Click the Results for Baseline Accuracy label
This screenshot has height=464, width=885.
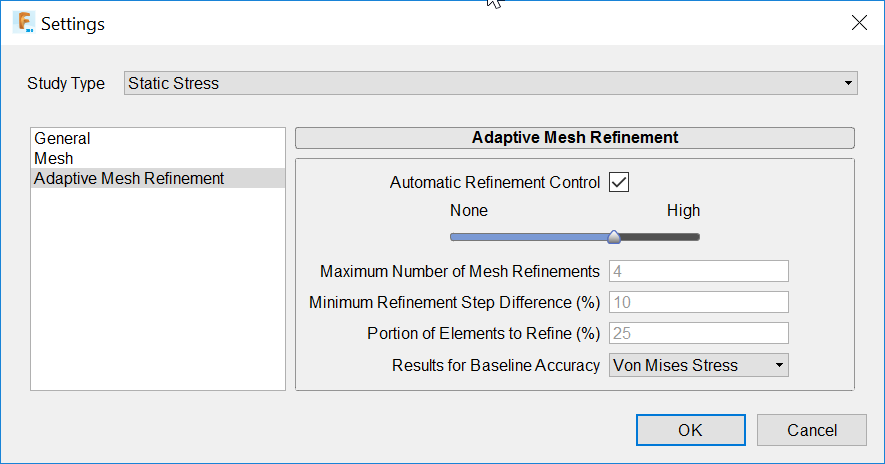pos(496,366)
